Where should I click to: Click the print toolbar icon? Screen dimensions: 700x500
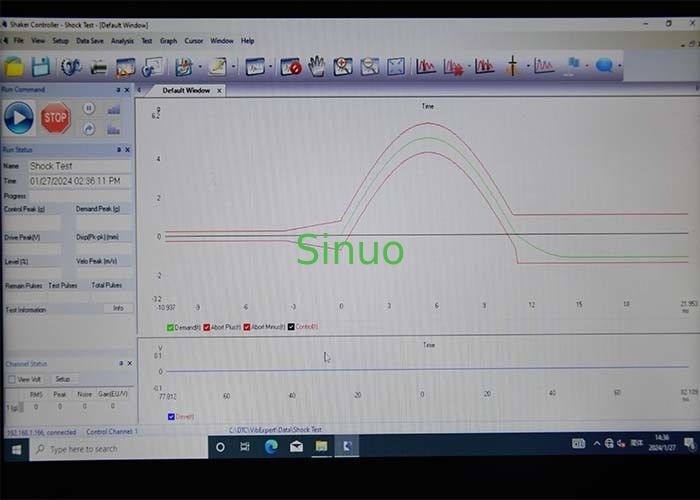point(99,67)
